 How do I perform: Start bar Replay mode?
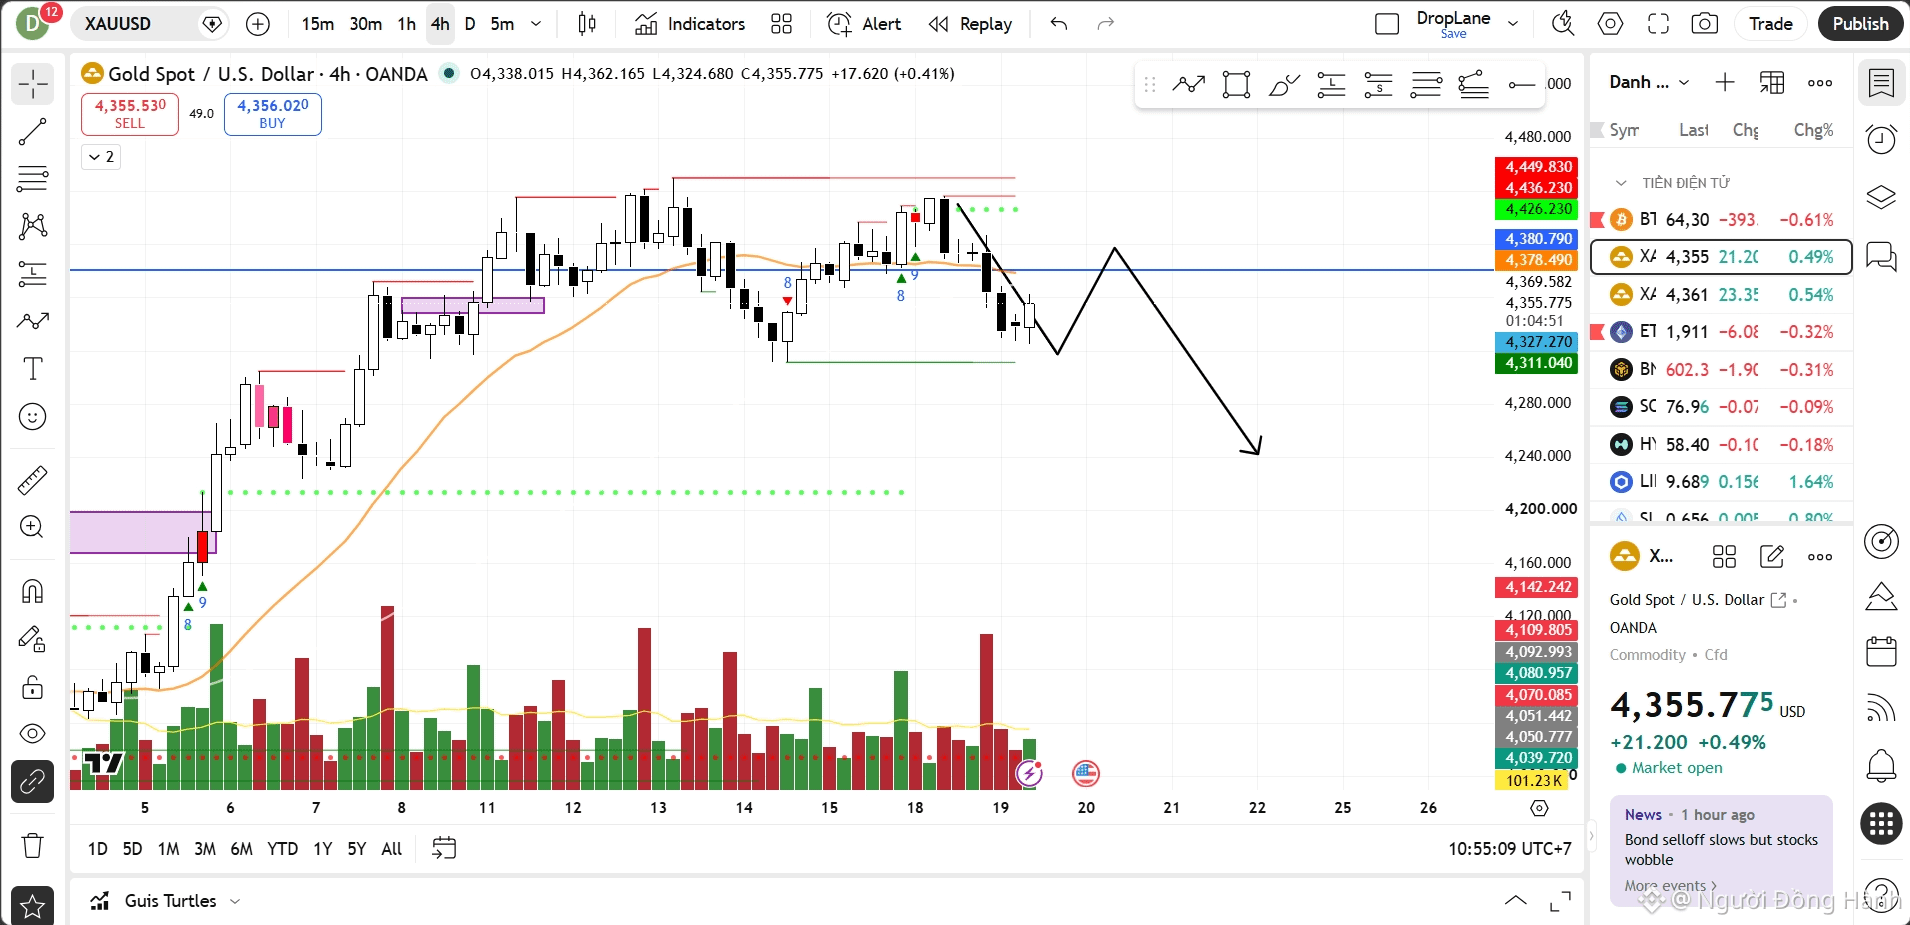tap(970, 24)
